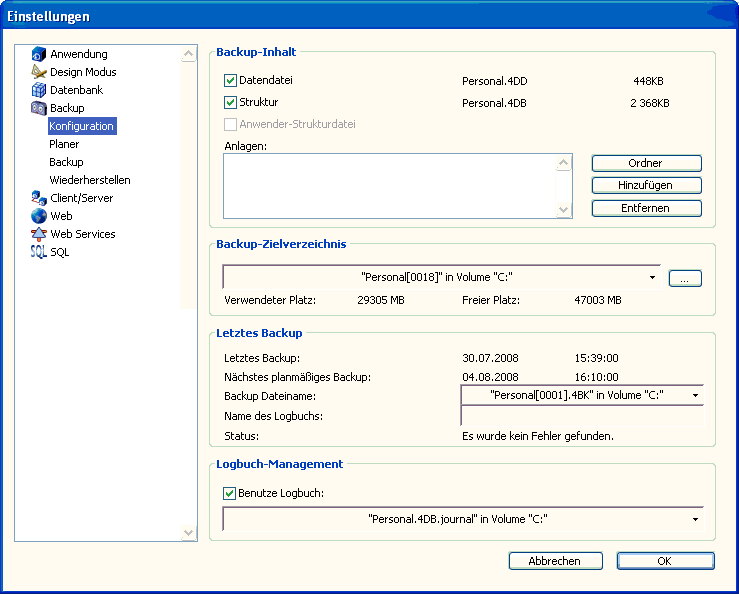The image size is (739, 594).
Task: Toggle the Struktur checkbox
Action: 230,102
